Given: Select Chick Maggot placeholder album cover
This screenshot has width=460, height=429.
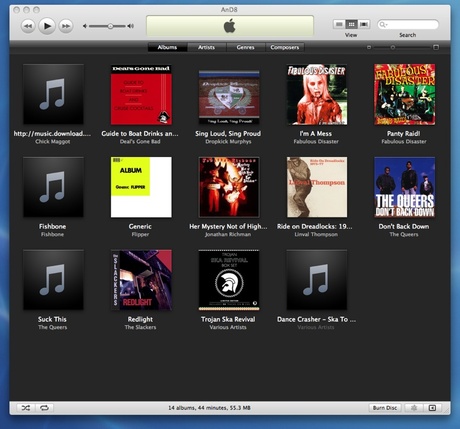Looking at the screenshot, I should [x=53, y=94].
